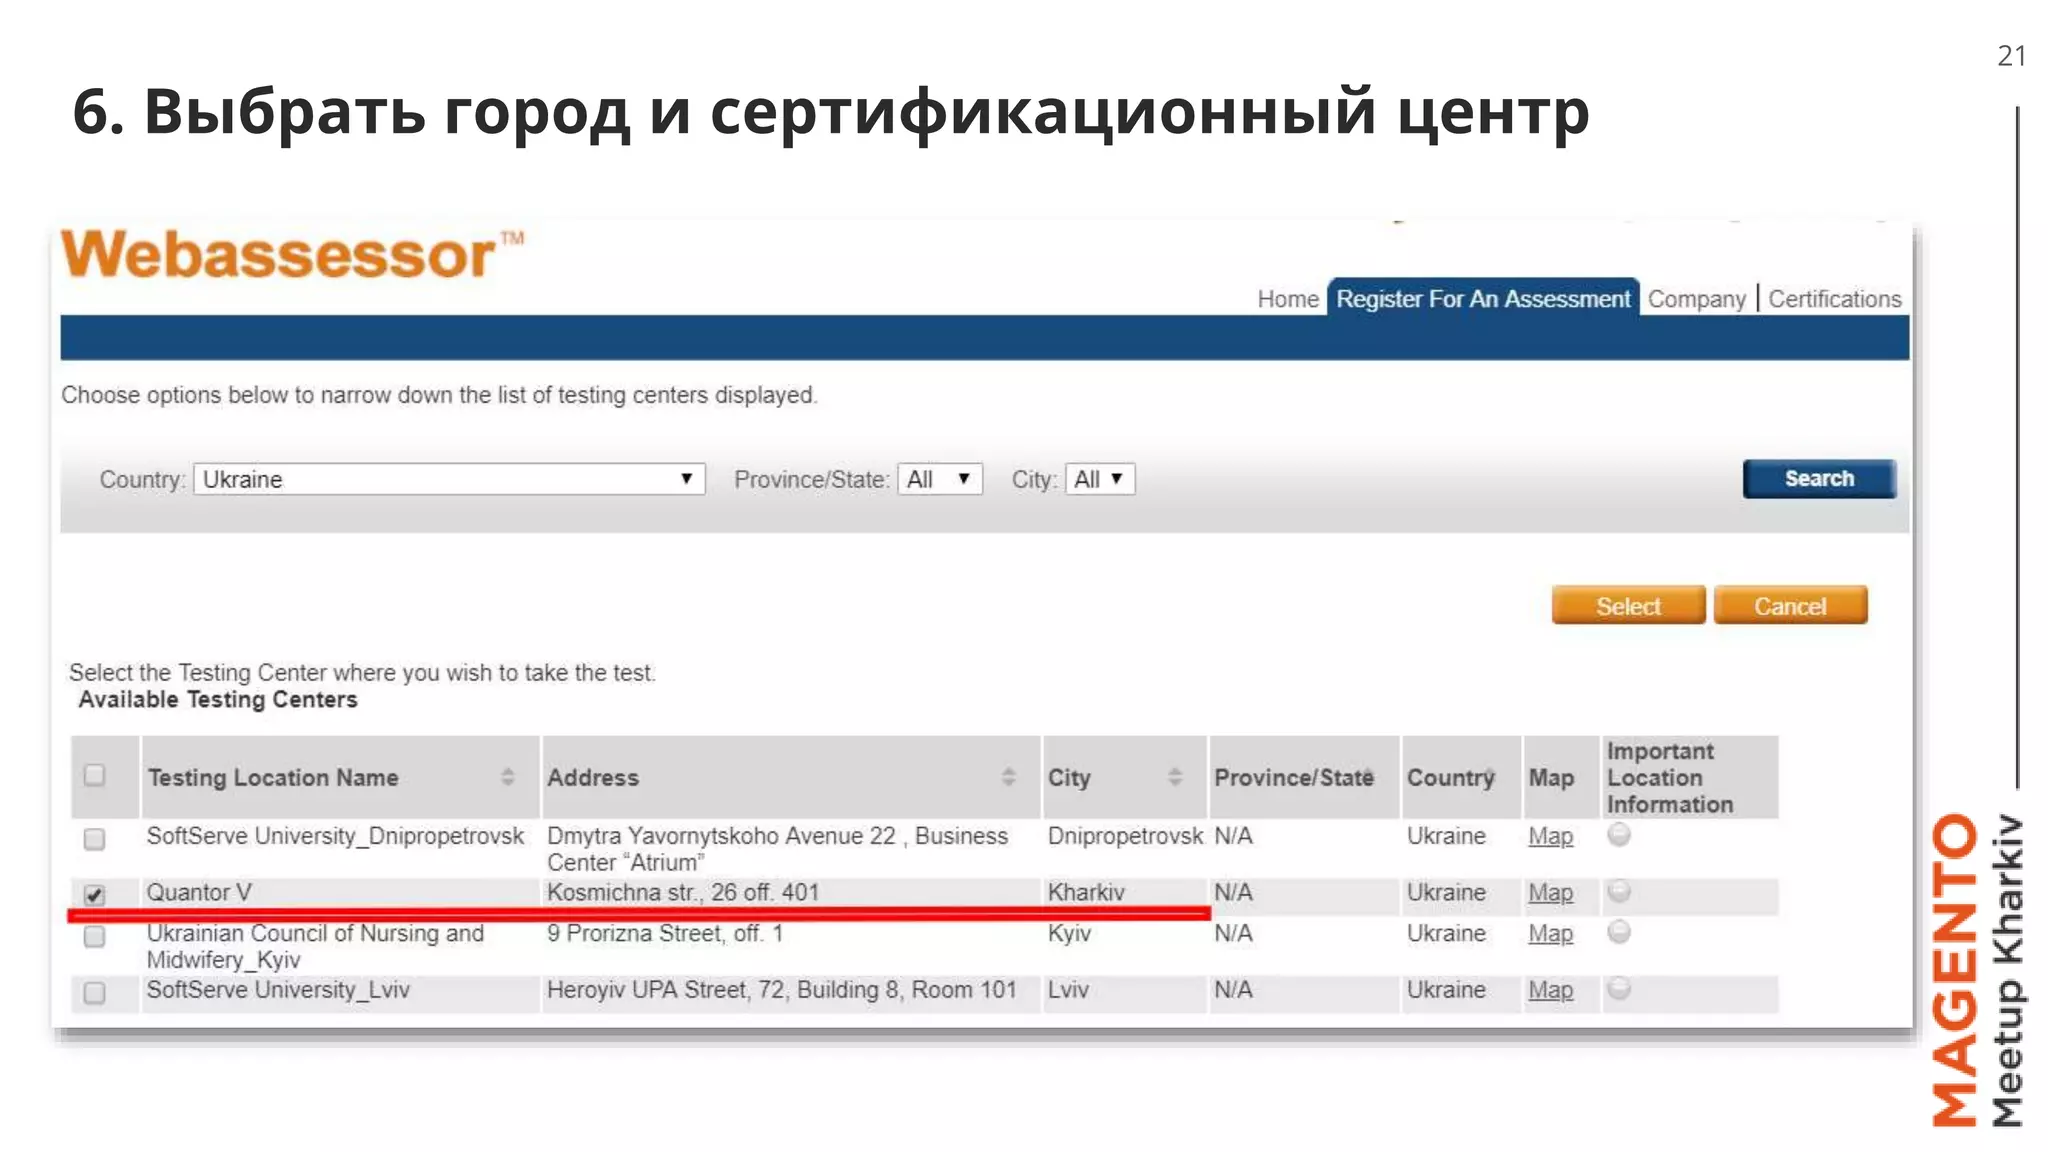The width and height of the screenshot is (2048, 1152).
Task: Click the orange Select button
Action: coord(1628,606)
